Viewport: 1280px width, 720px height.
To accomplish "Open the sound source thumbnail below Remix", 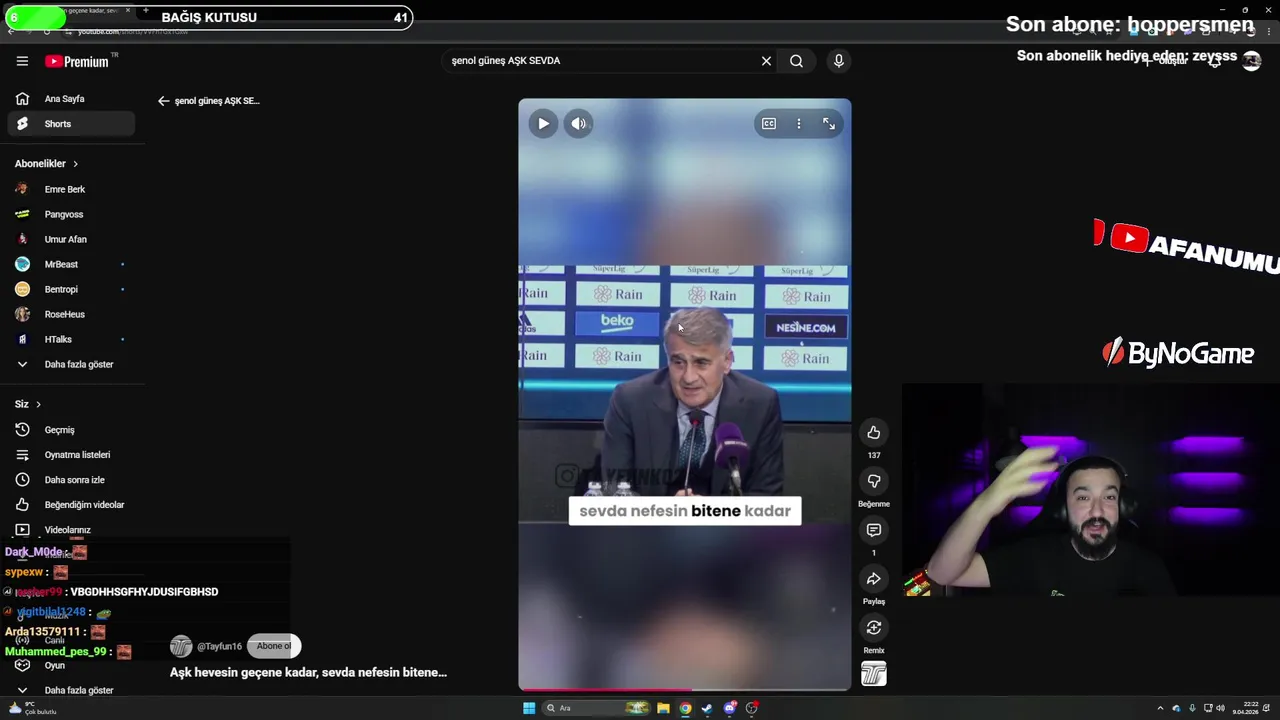I will 874,675.
